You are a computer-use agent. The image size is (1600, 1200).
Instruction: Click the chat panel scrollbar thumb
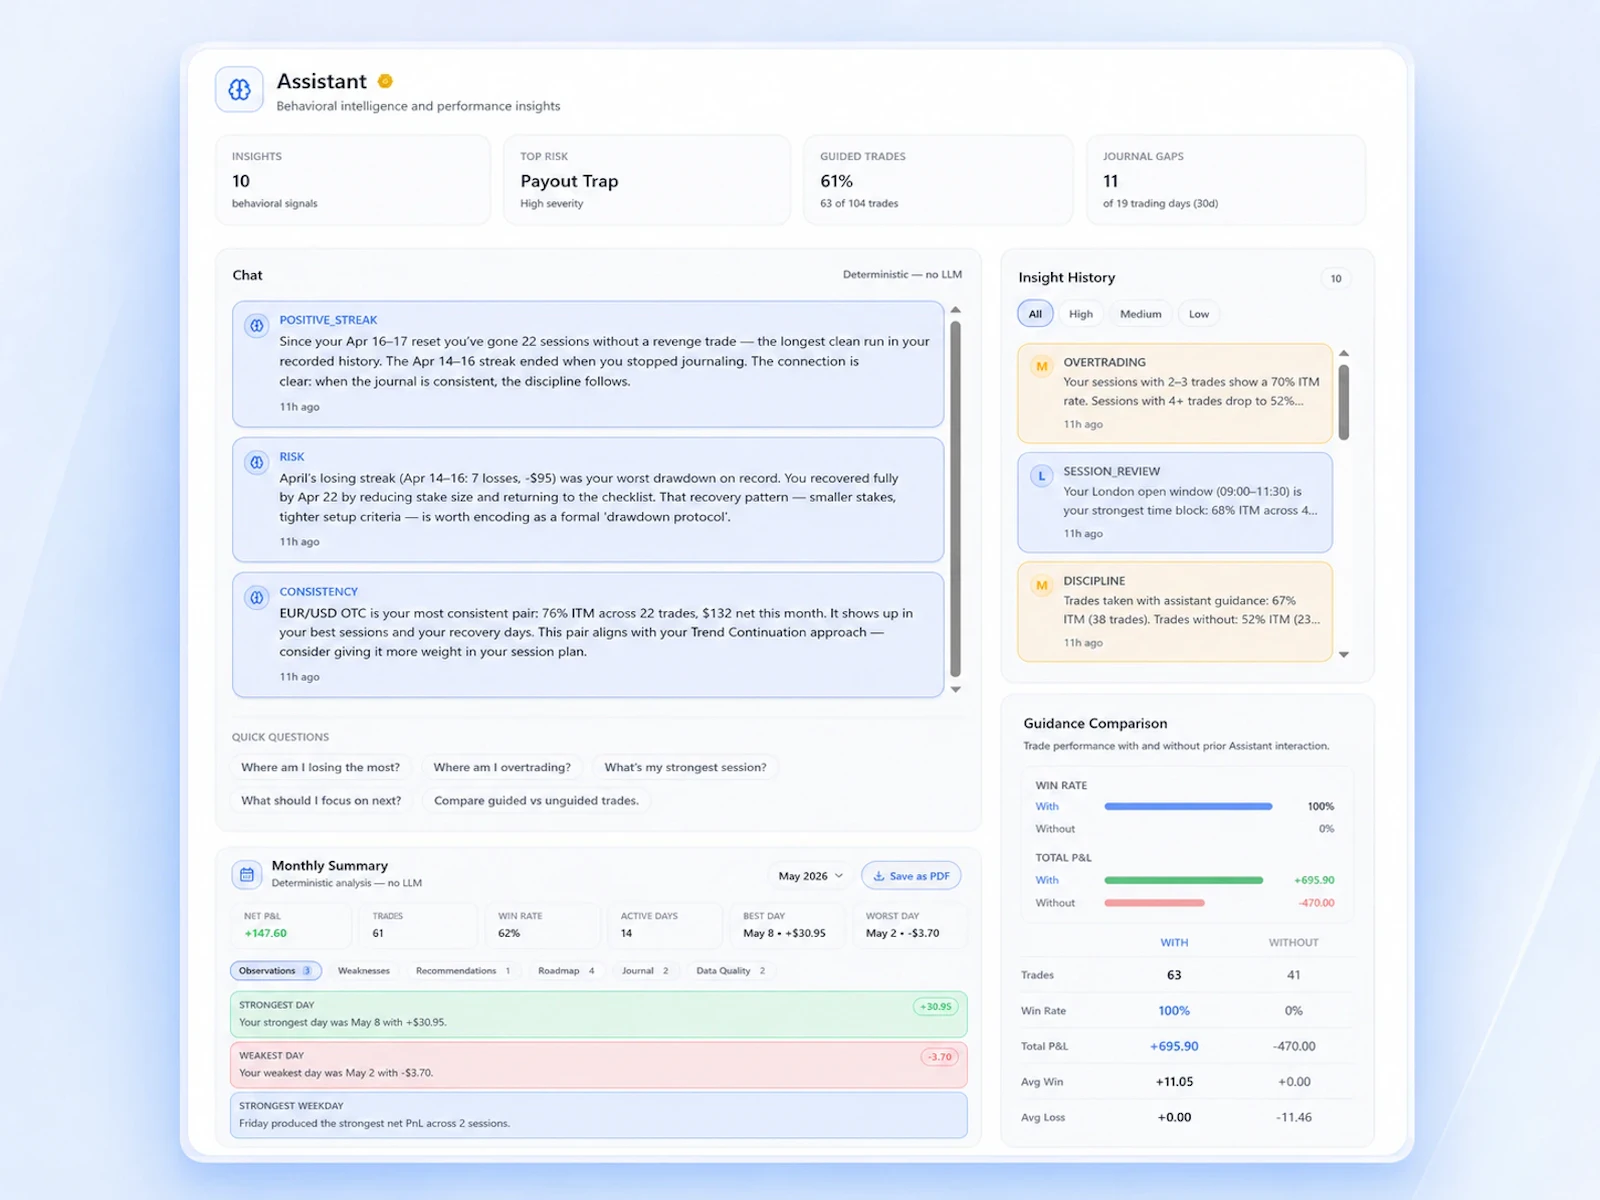[x=955, y=498]
